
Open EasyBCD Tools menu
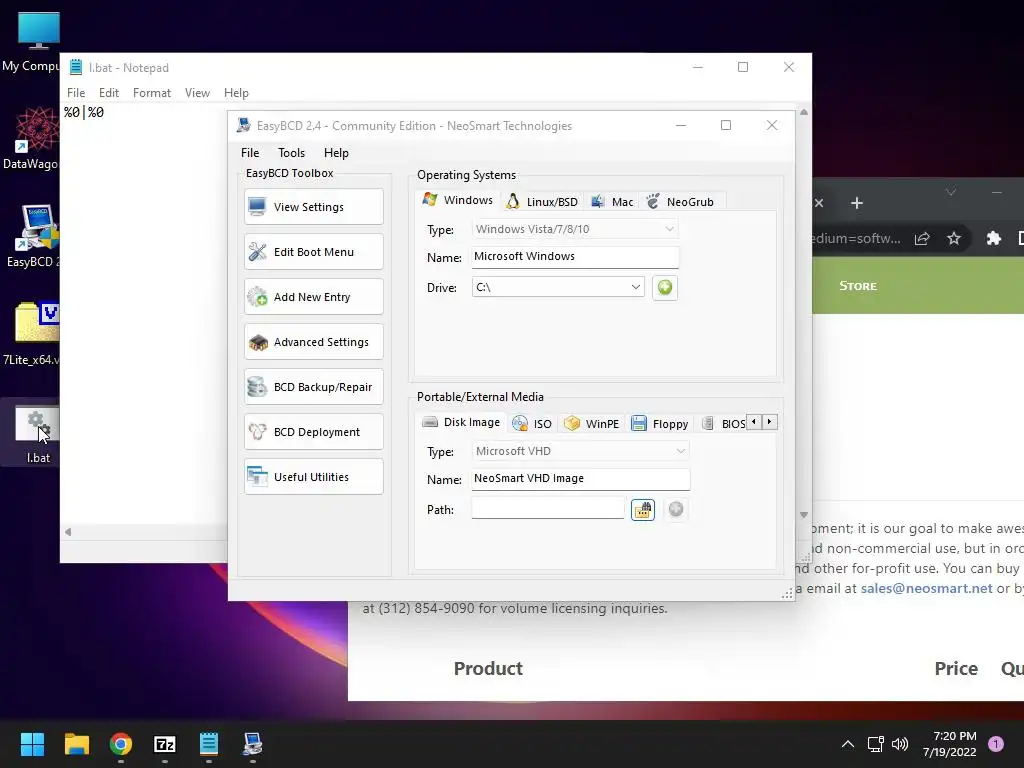point(291,153)
